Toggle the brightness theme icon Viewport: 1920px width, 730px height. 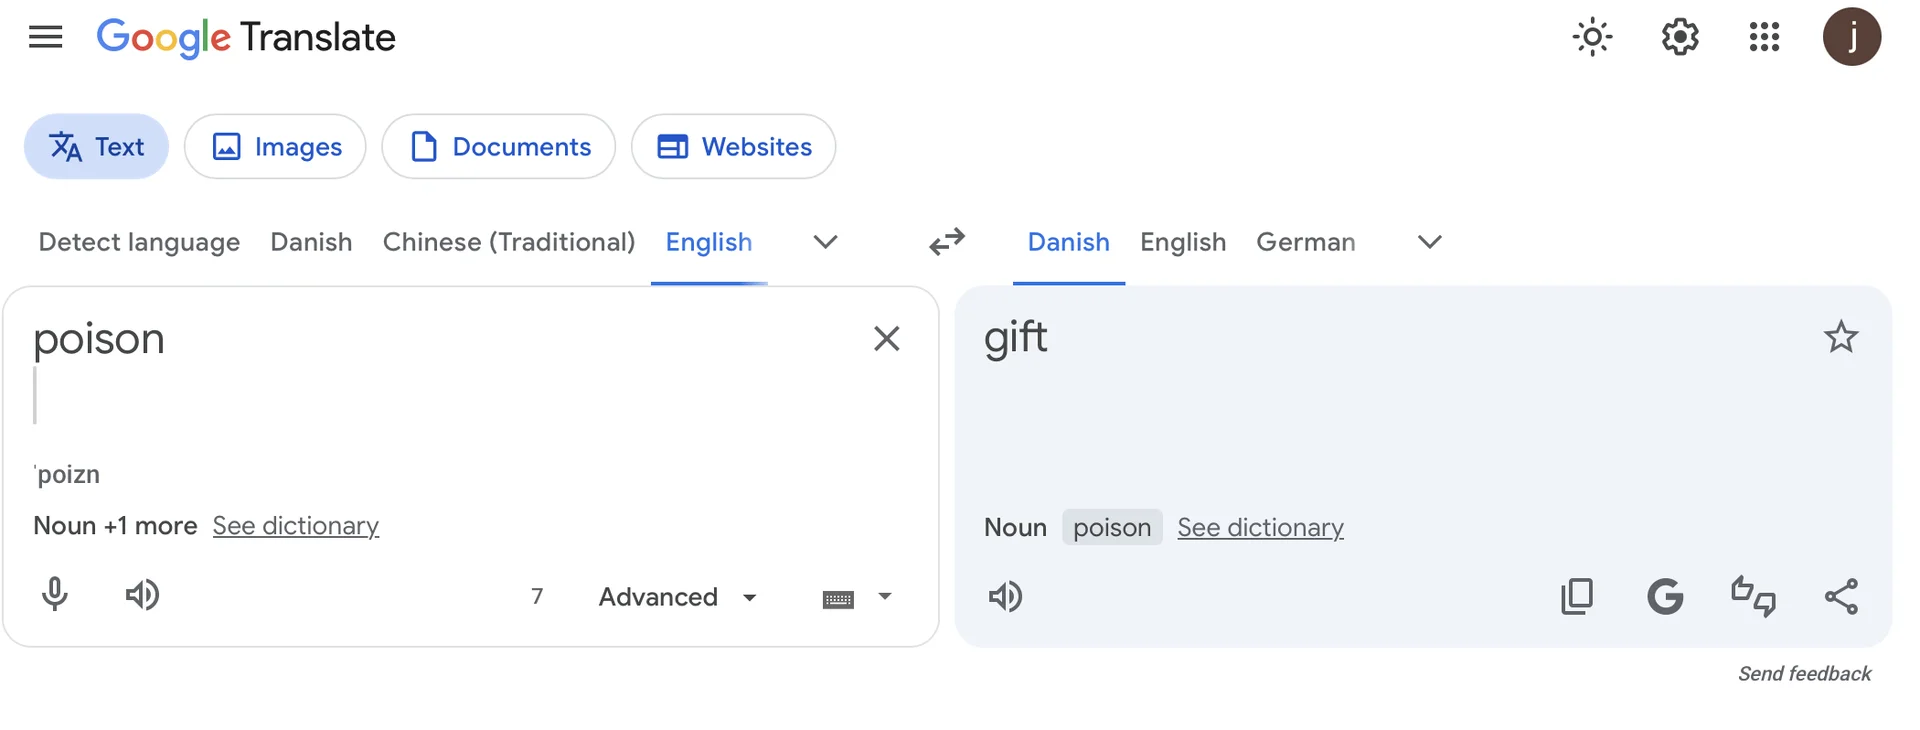click(1592, 38)
